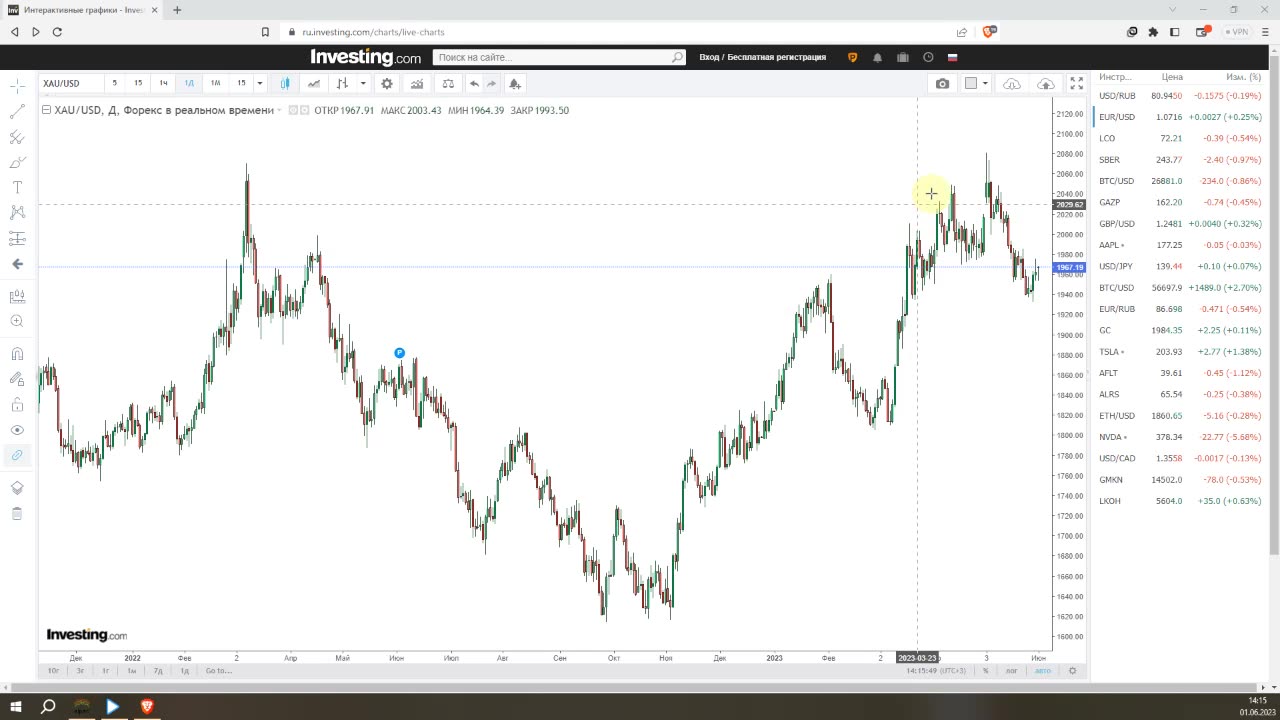Screen dimensions: 1280x720
Task: Toggle авто auto scale
Action: pos(1042,670)
